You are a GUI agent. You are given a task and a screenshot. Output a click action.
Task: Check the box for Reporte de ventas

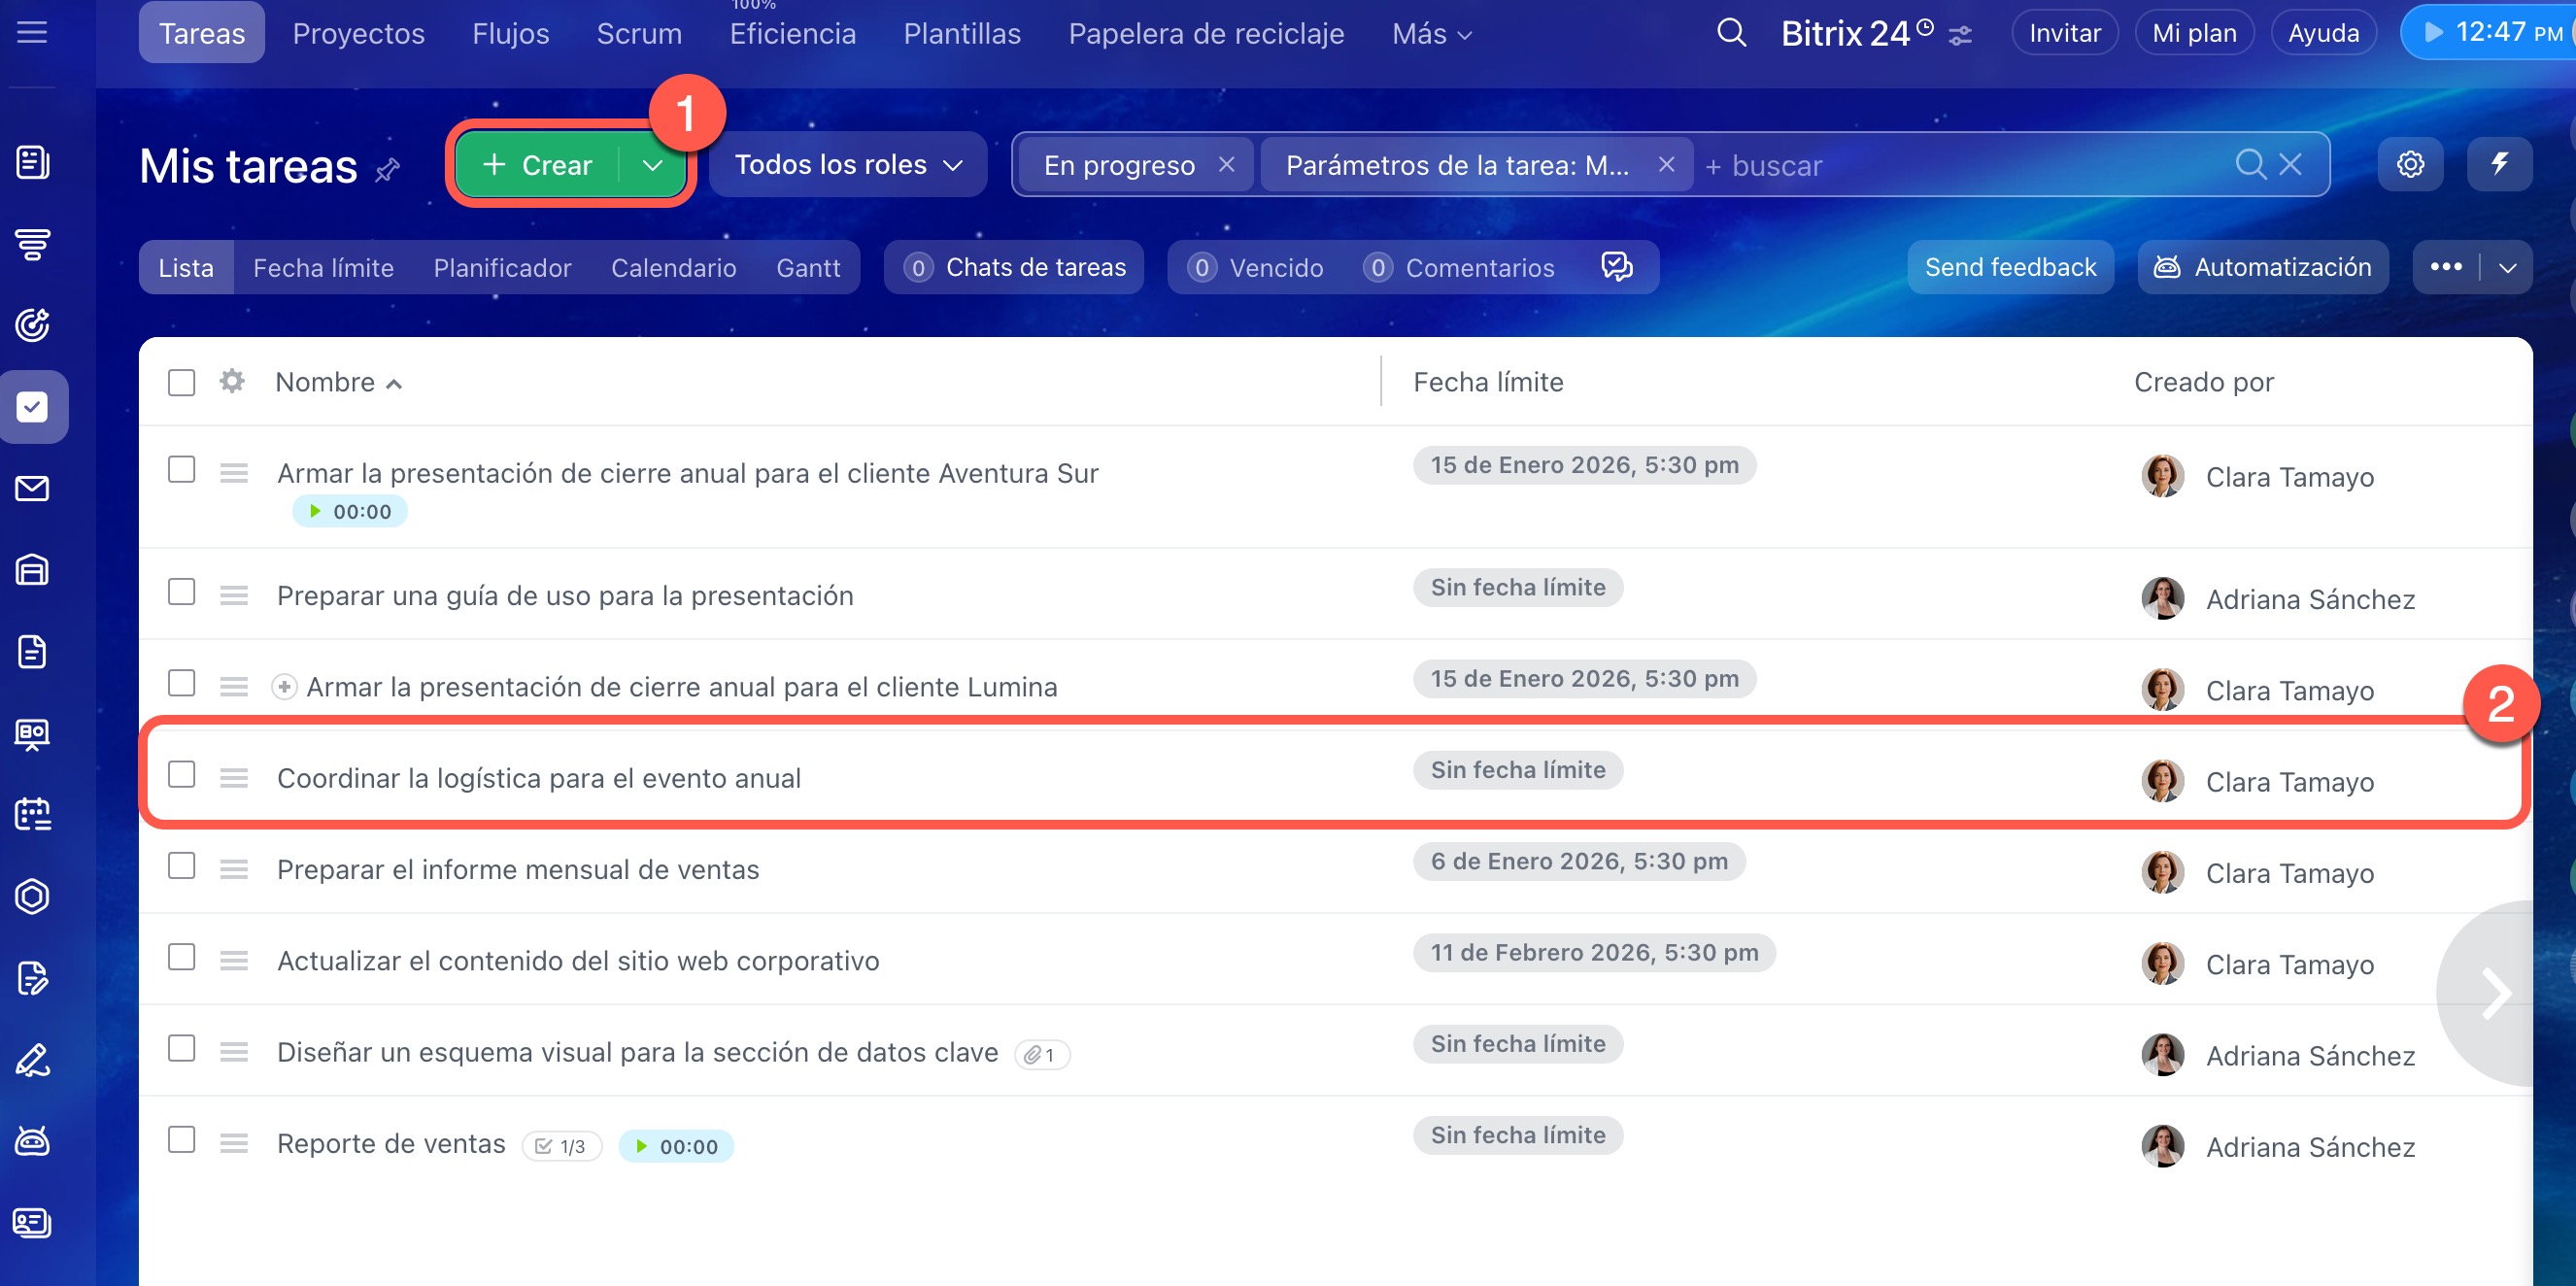click(x=181, y=1139)
